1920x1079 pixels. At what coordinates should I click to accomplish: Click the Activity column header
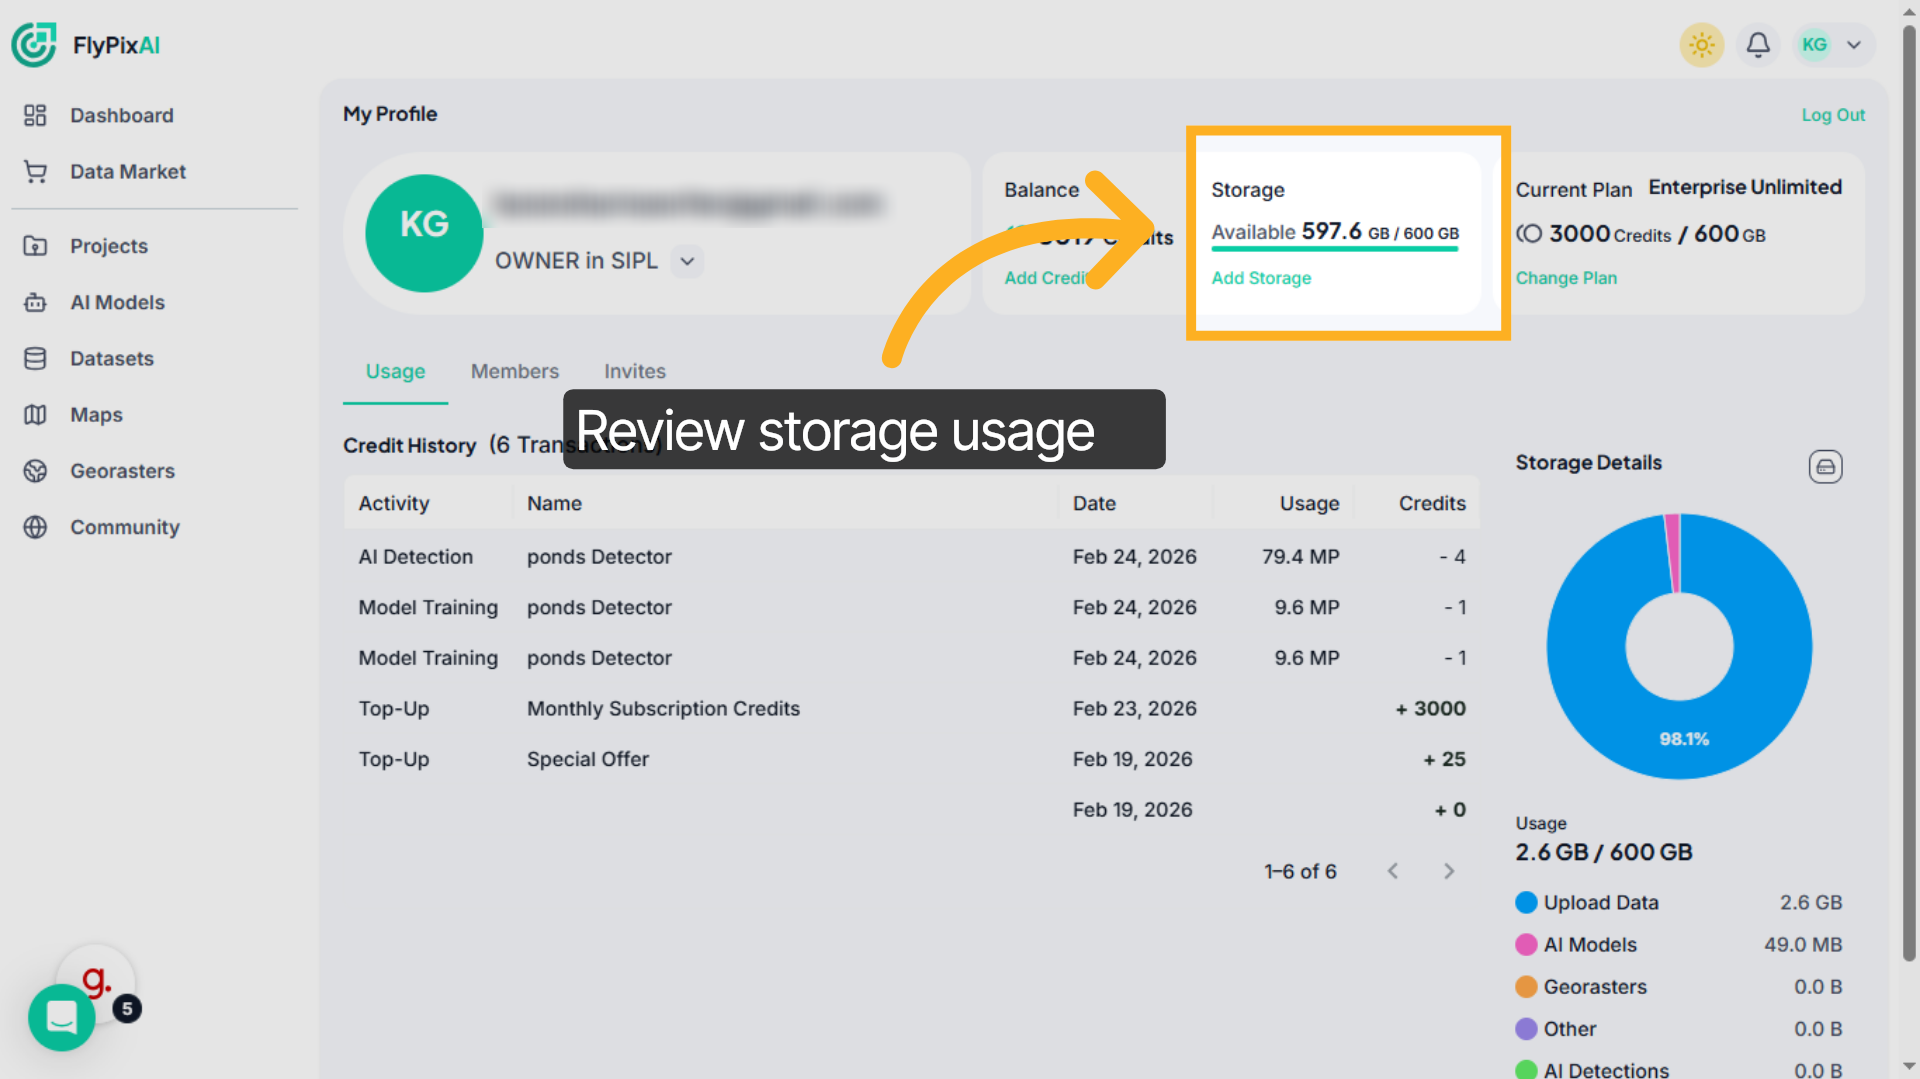[x=393, y=504]
